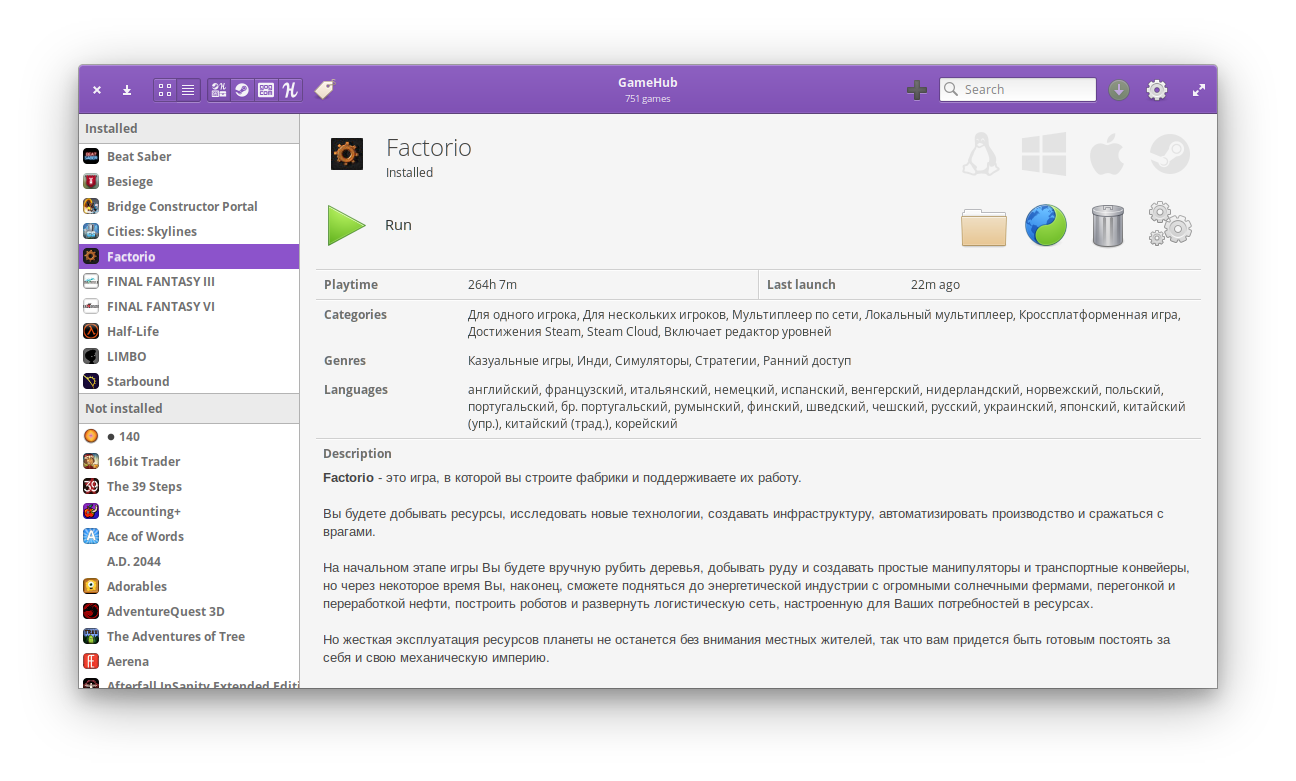The image size is (1296, 781).
Task: Select the Humble Bundle source filter icon
Action: pyautogui.click(x=290, y=89)
